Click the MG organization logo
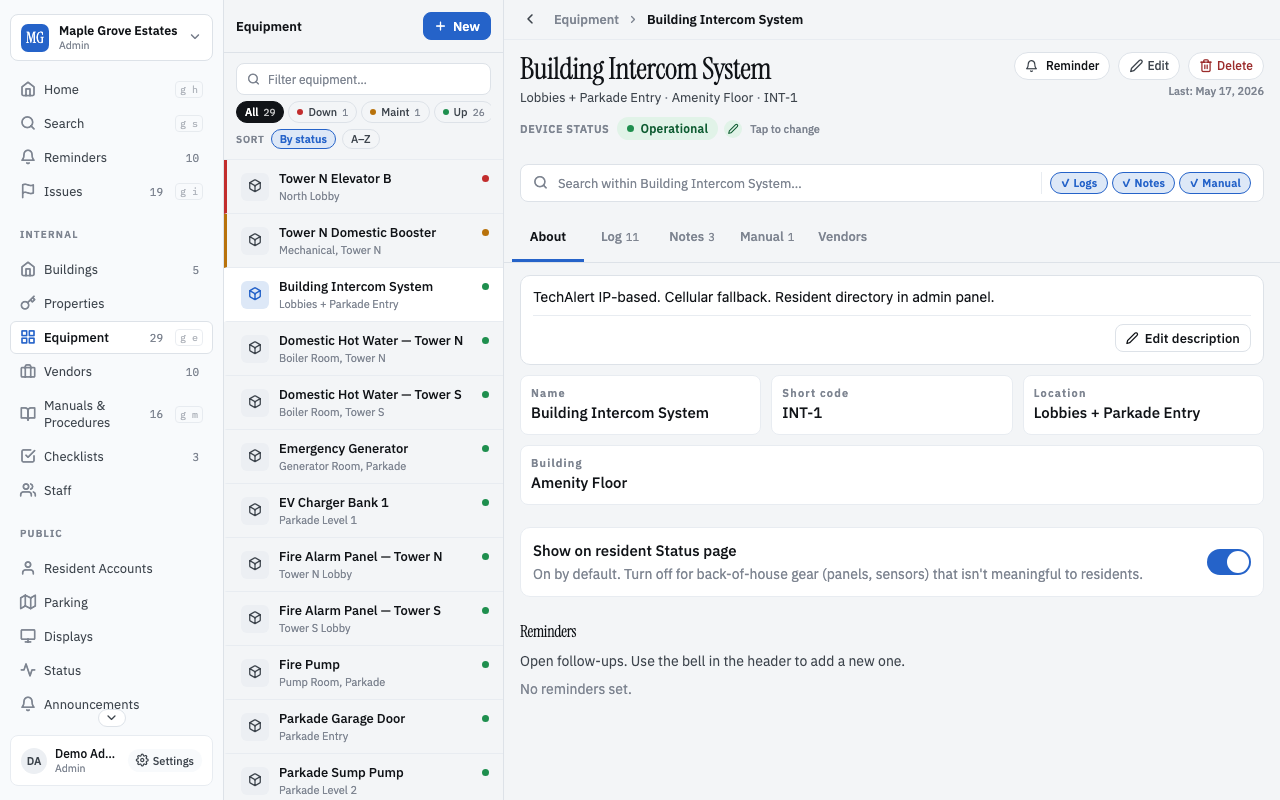The height and width of the screenshot is (800, 1280). tap(35, 38)
